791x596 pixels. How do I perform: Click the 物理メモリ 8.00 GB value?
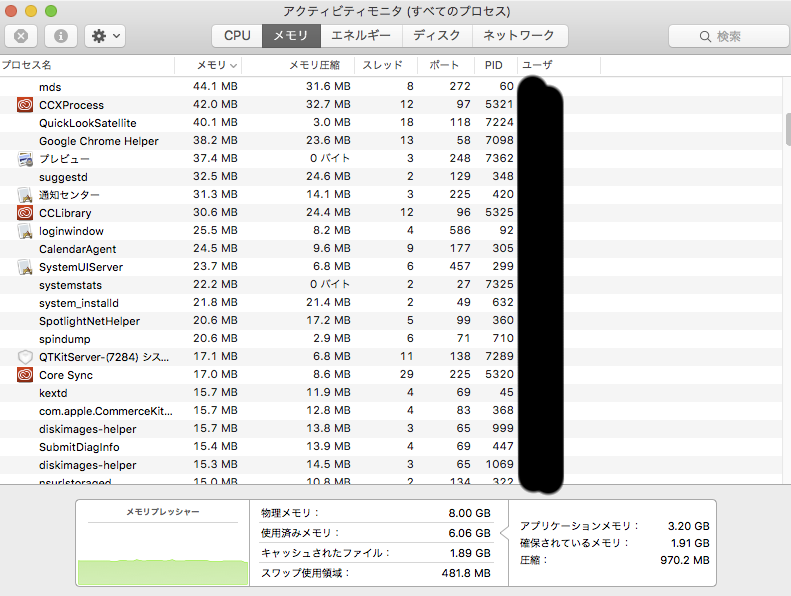click(x=470, y=513)
